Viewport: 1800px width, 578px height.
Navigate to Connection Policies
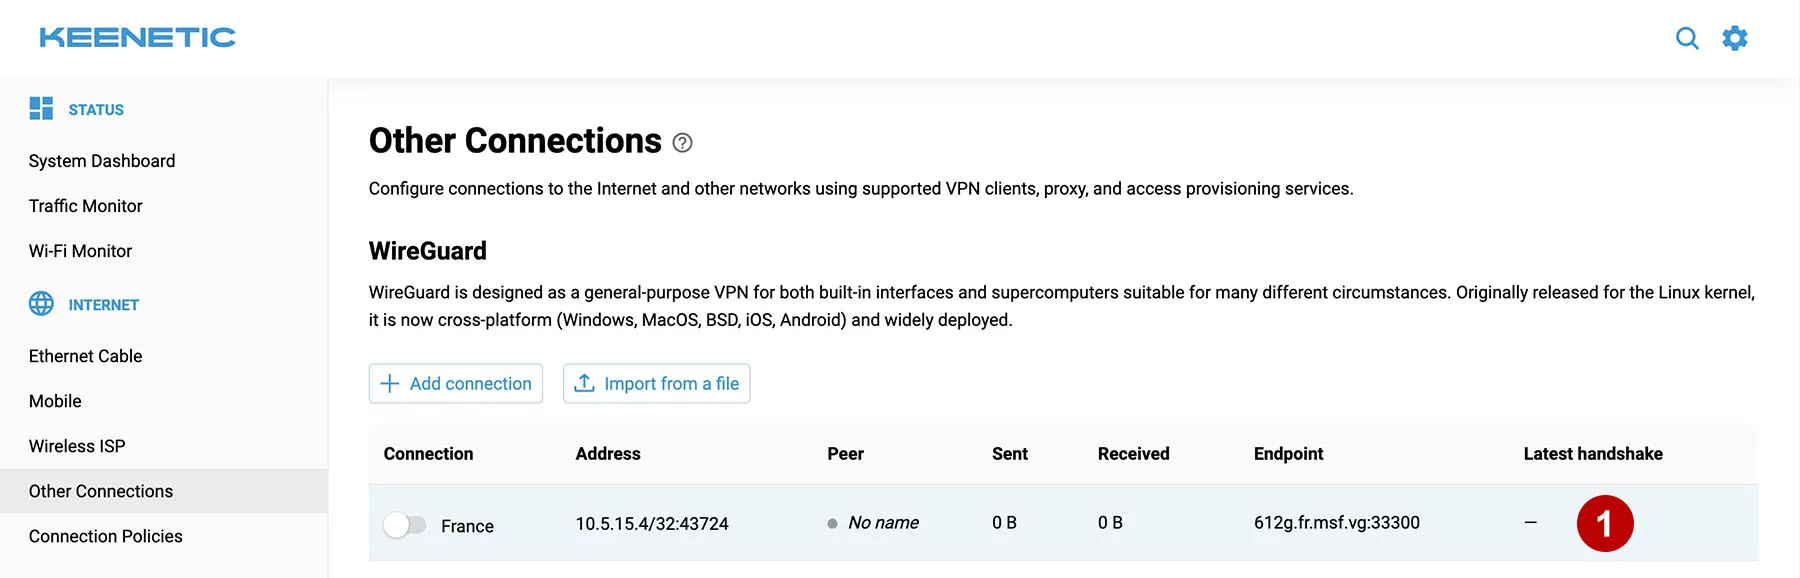click(x=105, y=536)
